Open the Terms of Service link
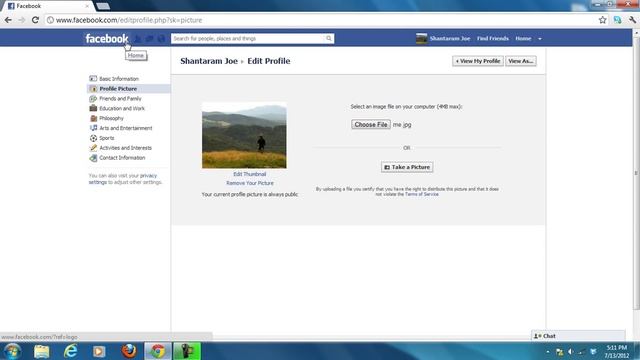 422,194
